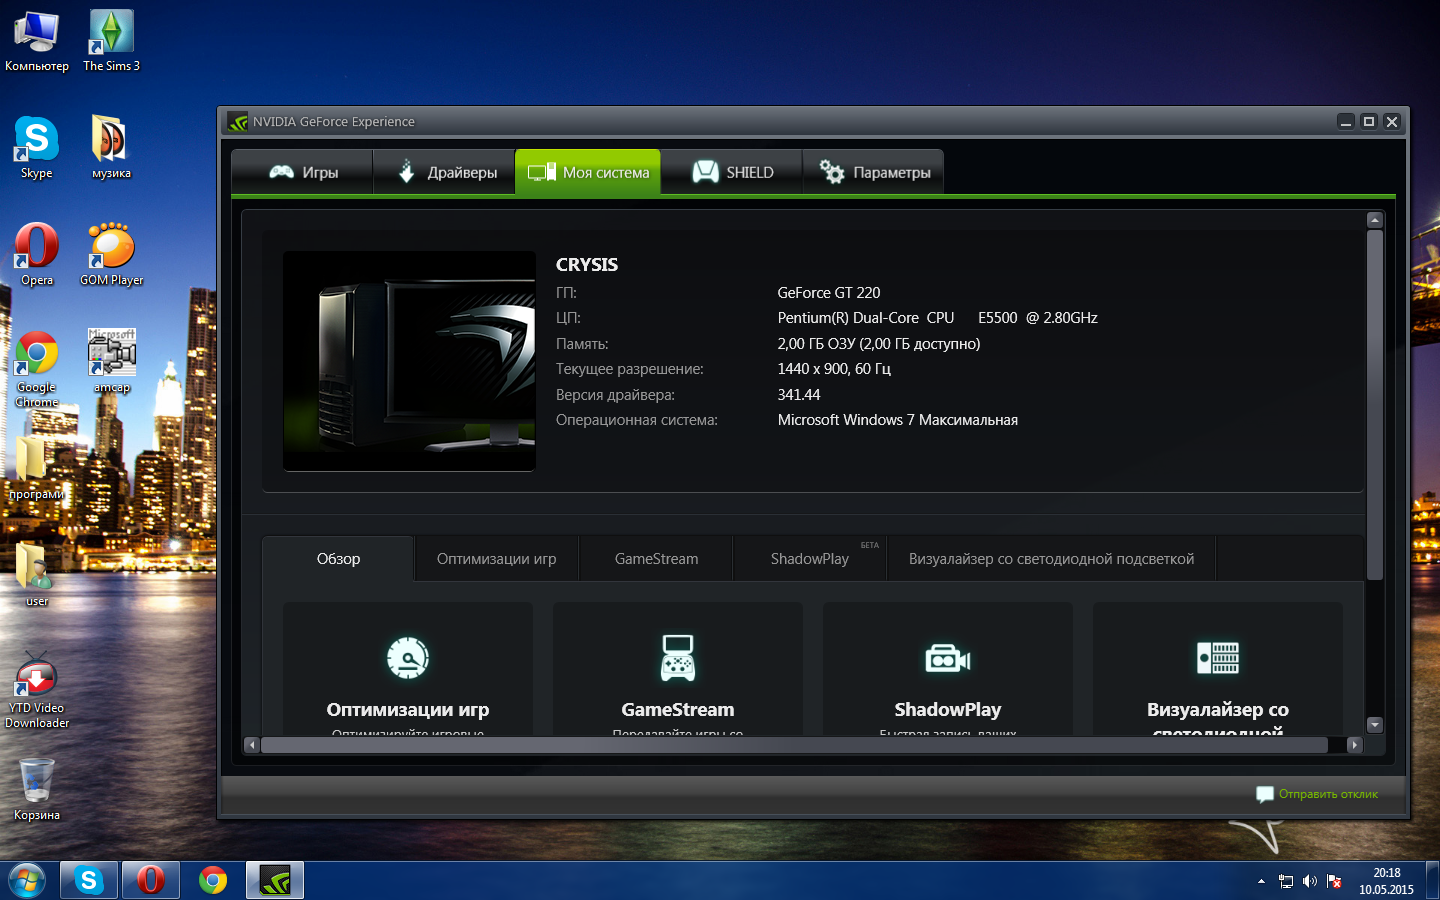The width and height of the screenshot is (1440, 900).
Task: Click the vertical scrollbar up arrow
Action: [1375, 220]
